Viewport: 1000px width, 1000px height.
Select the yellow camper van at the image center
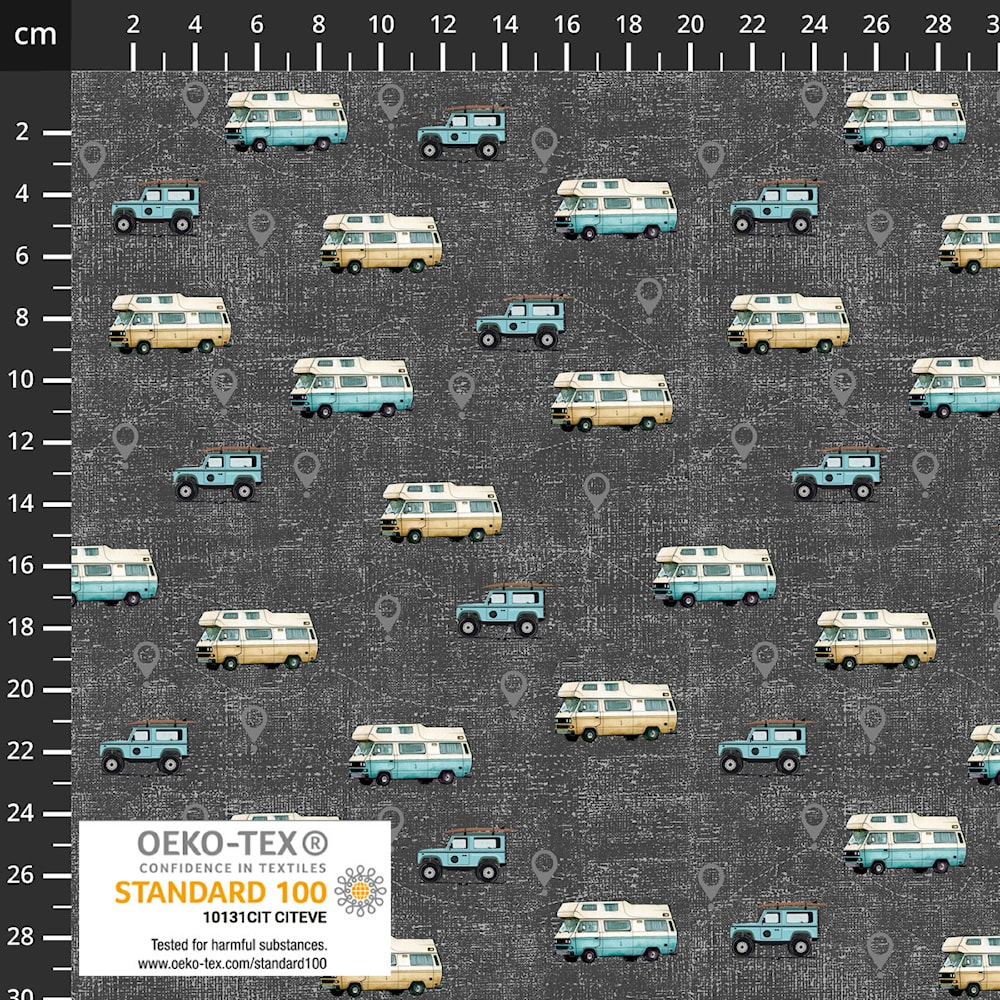click(441, 512)
